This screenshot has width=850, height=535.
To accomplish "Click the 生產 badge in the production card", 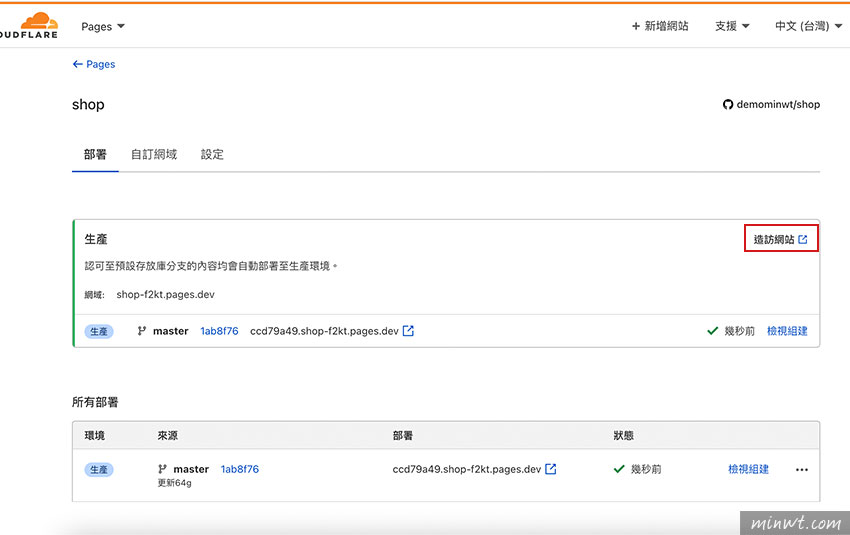I will [x=99, y=331].
